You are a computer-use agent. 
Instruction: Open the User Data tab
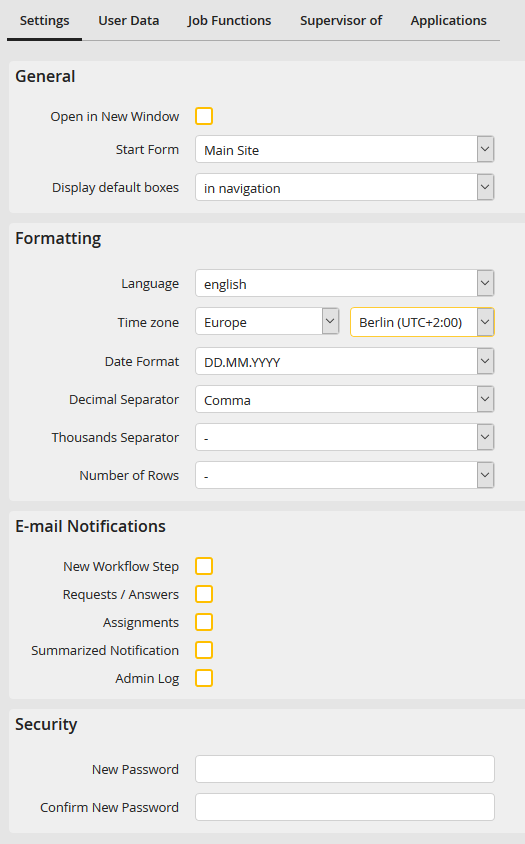pos(129,21)
